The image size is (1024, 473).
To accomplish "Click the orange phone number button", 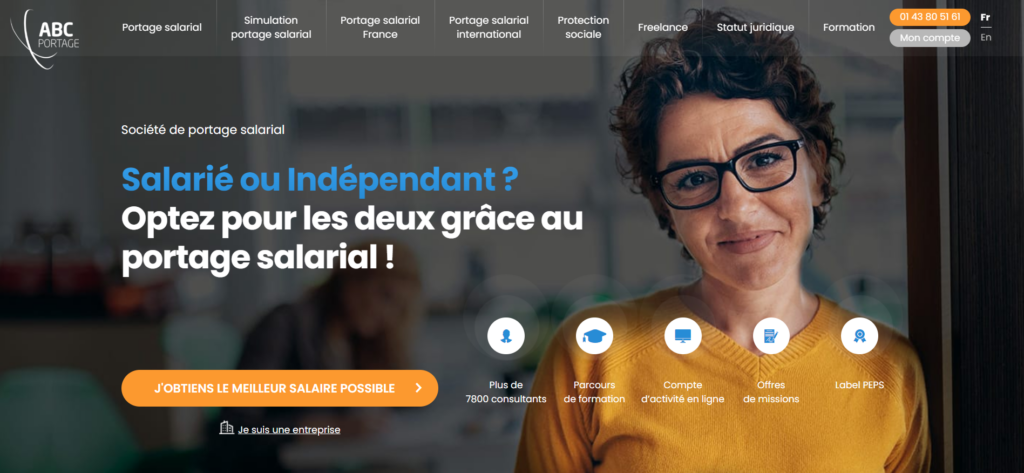I will (930, 17).
